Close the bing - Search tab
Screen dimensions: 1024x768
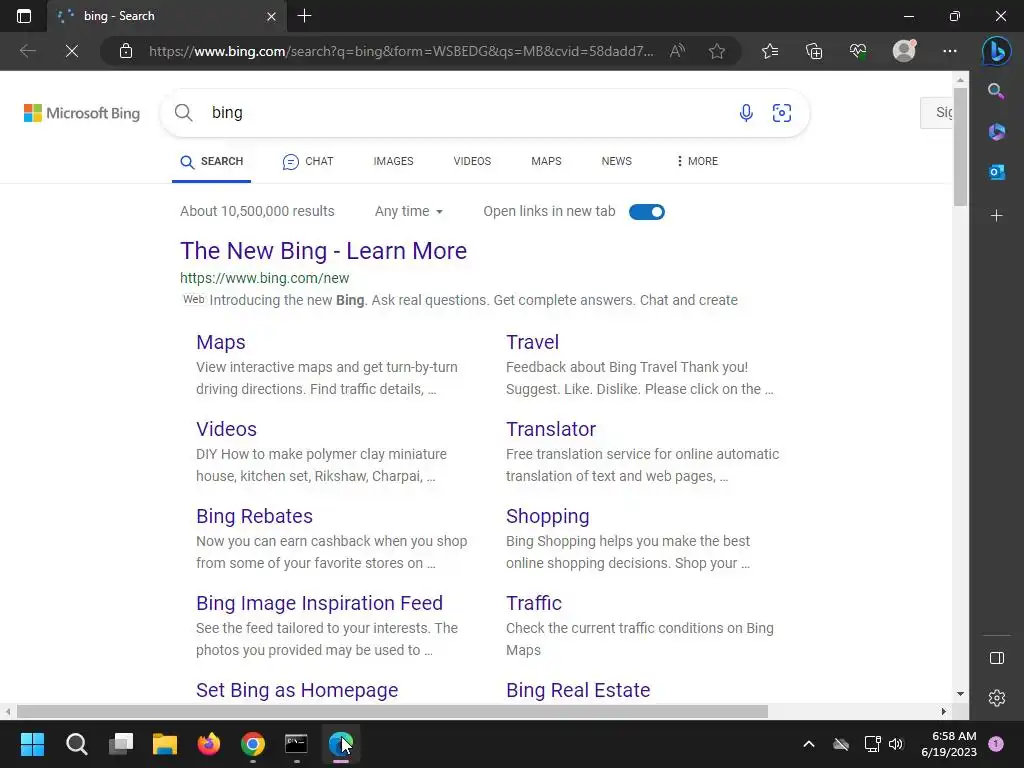click(x=271, y=16)
